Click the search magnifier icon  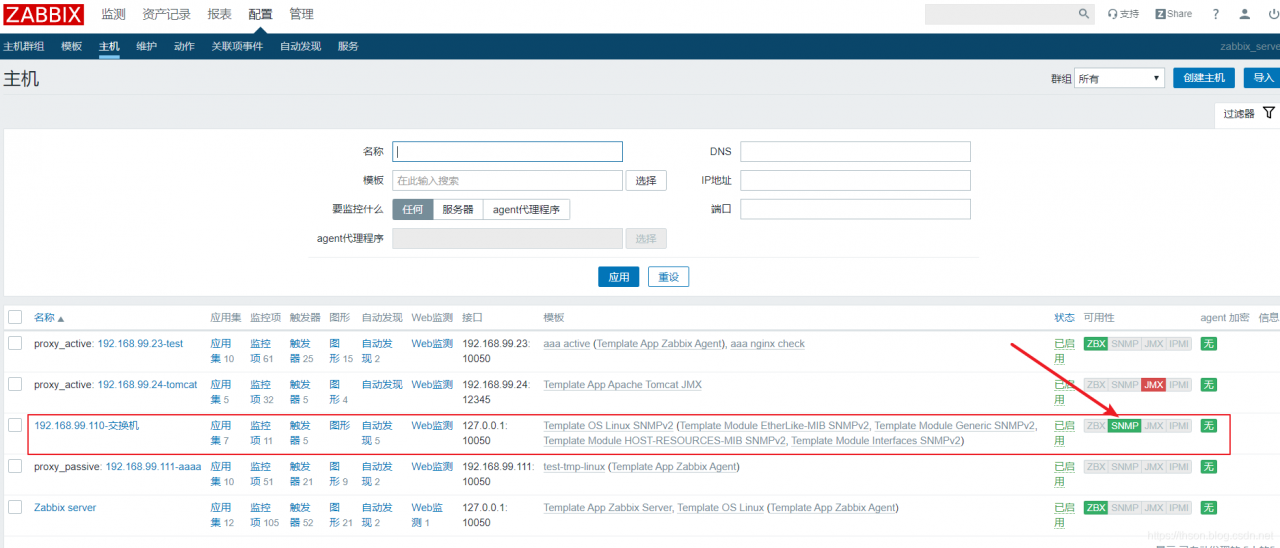1085,14
